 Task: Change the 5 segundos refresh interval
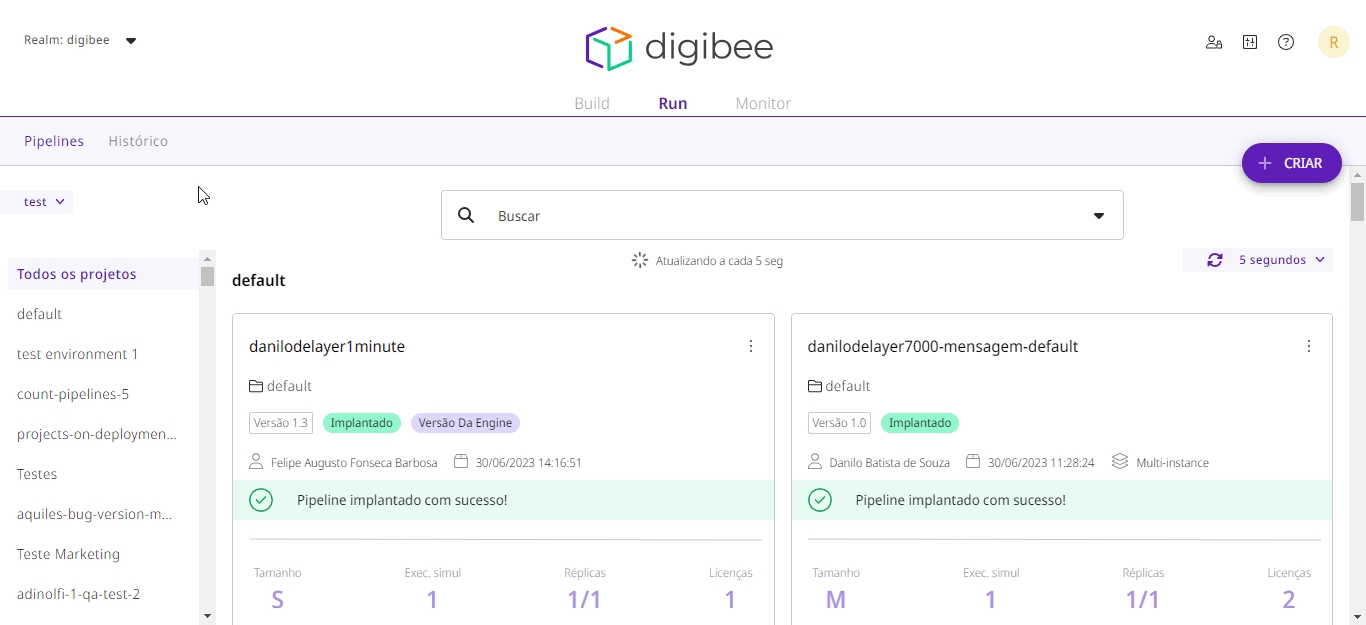point(1281,260)
